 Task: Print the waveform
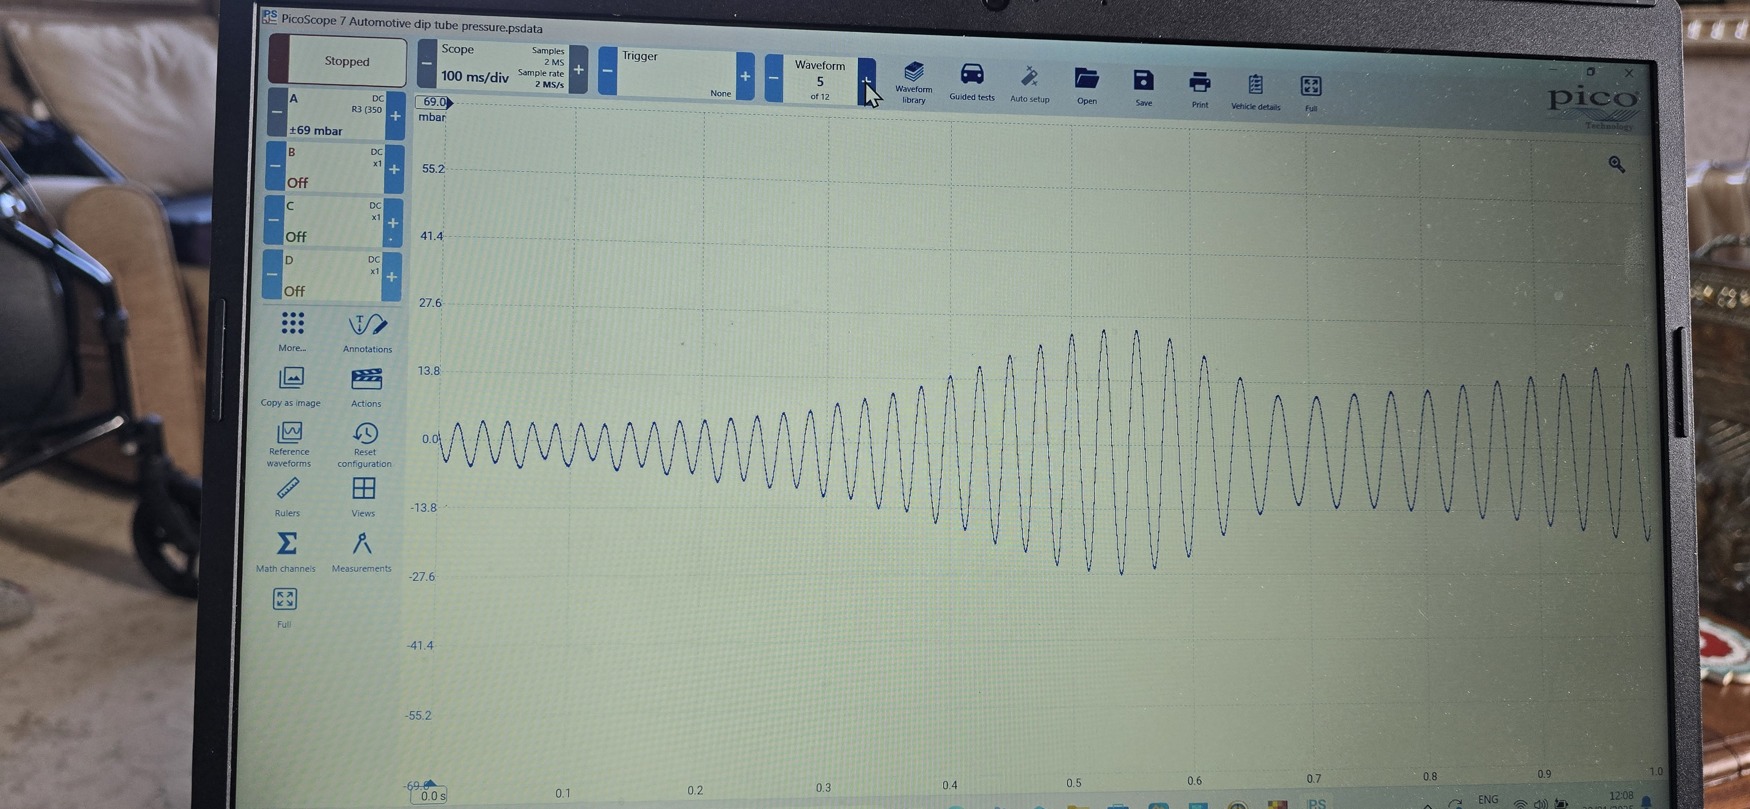point(1199,89)
